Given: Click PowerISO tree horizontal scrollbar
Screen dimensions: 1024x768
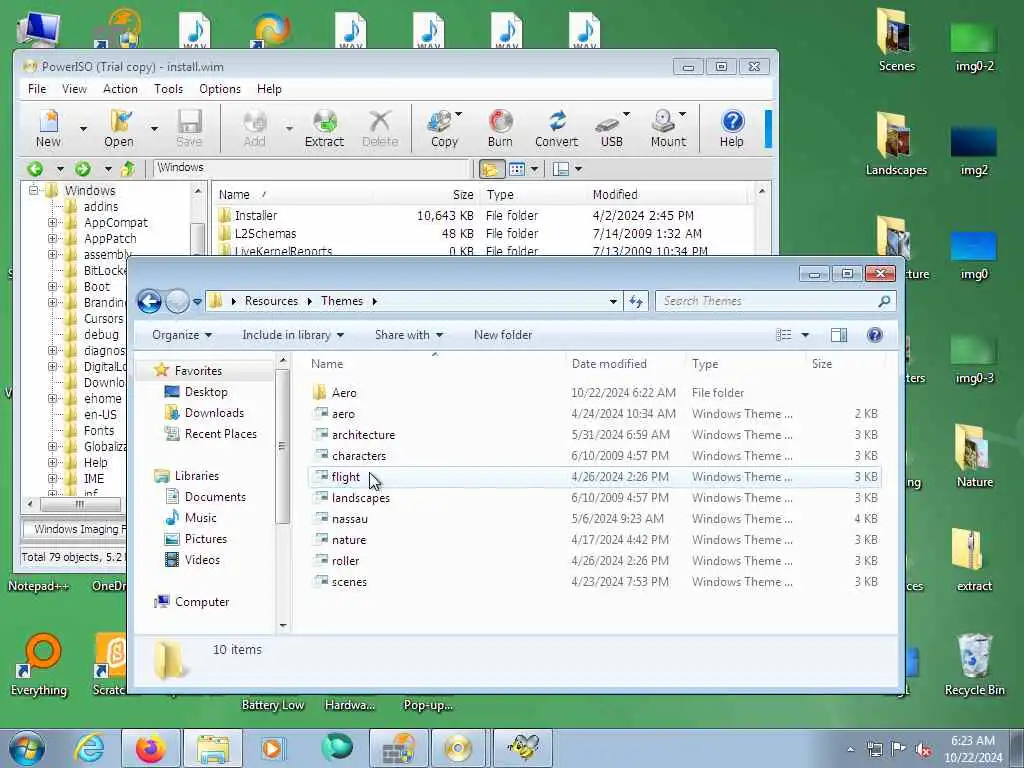Looking at the screenshot, I should [x=80, y=504].
